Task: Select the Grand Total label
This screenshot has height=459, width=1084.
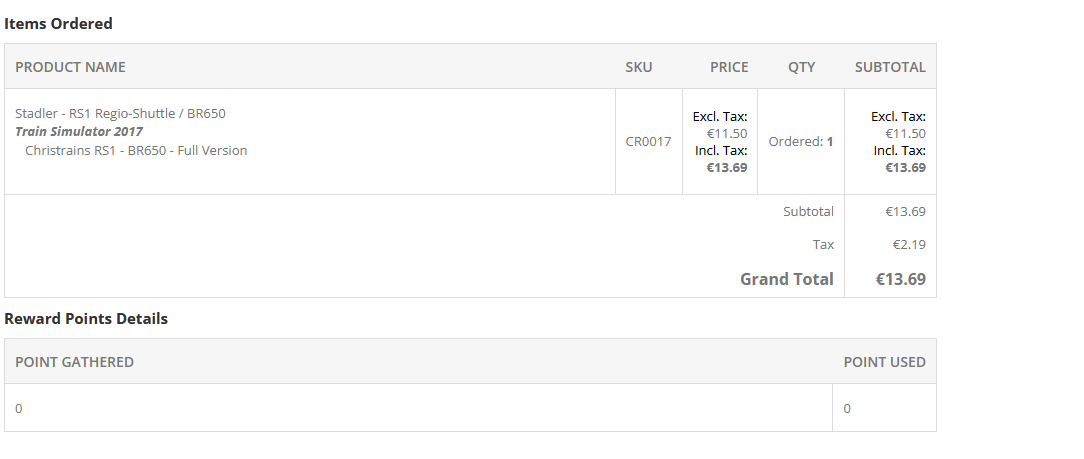Action: pos(786,279)
